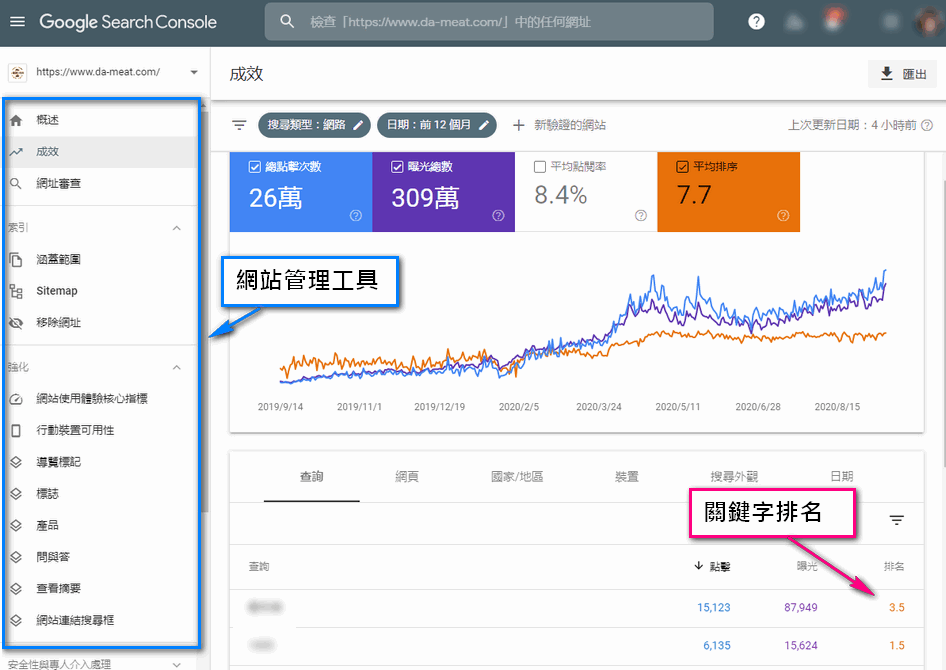Click the home icon for 概述
The width and height of the screenshot is (946, 670).
16,120
